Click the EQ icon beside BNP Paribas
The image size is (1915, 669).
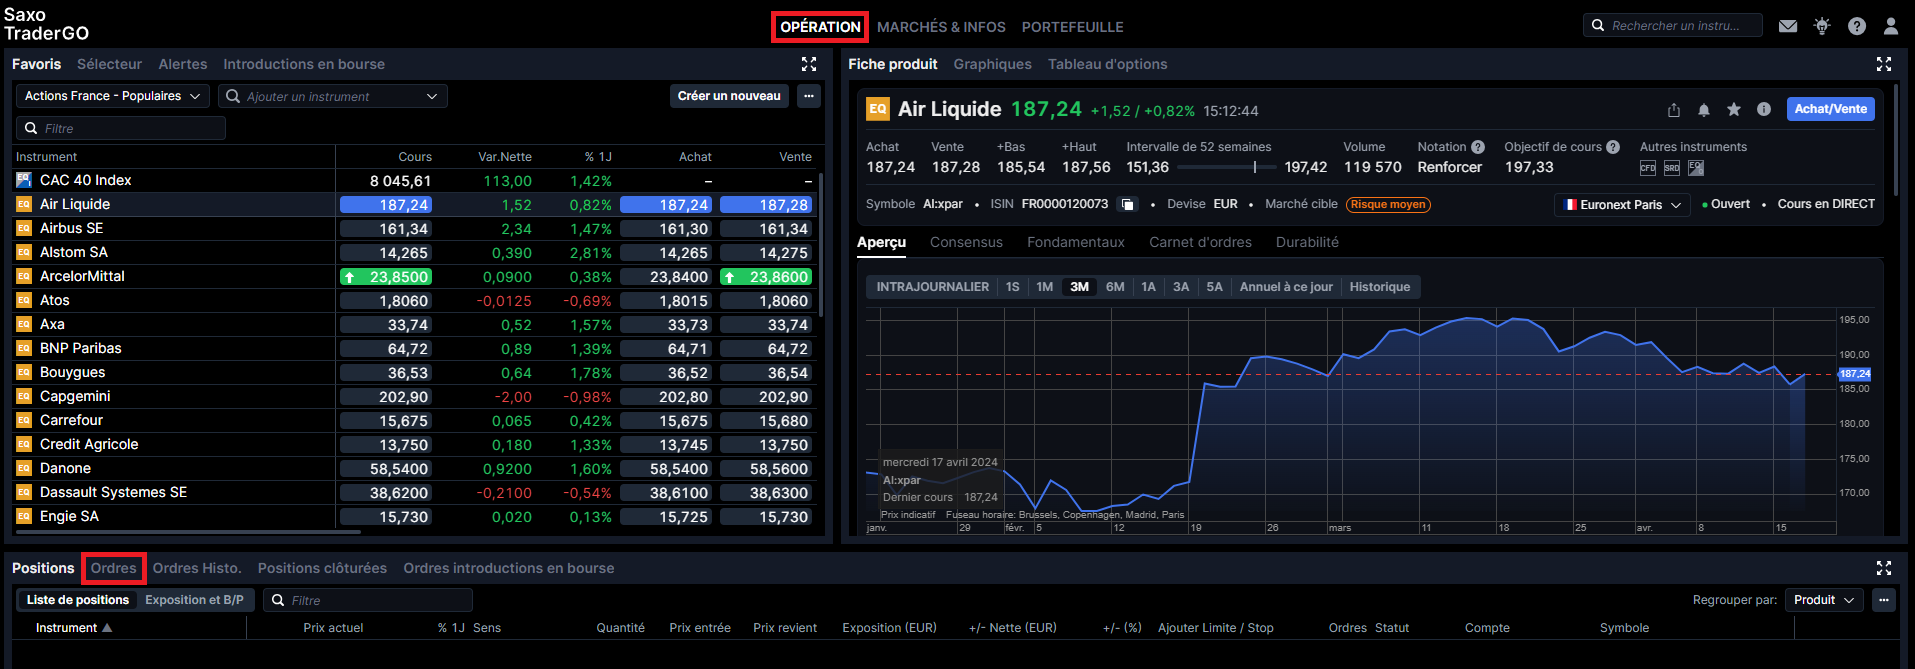(x=24, y=348)
